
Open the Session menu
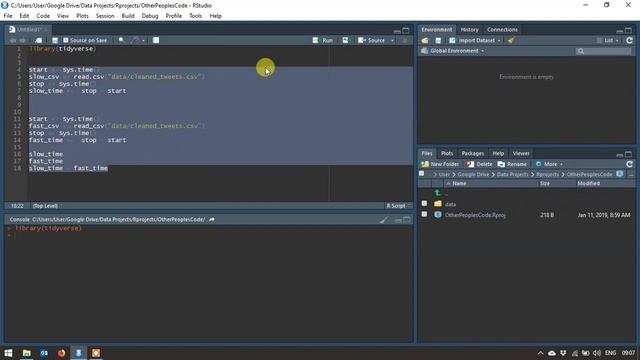point(105,16)
